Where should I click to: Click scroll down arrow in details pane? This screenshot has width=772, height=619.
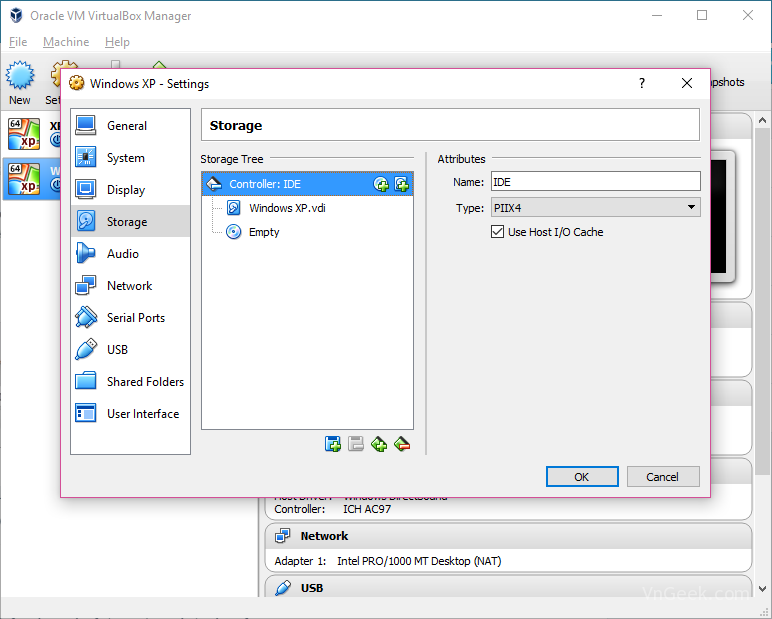(x=762, y=588)
